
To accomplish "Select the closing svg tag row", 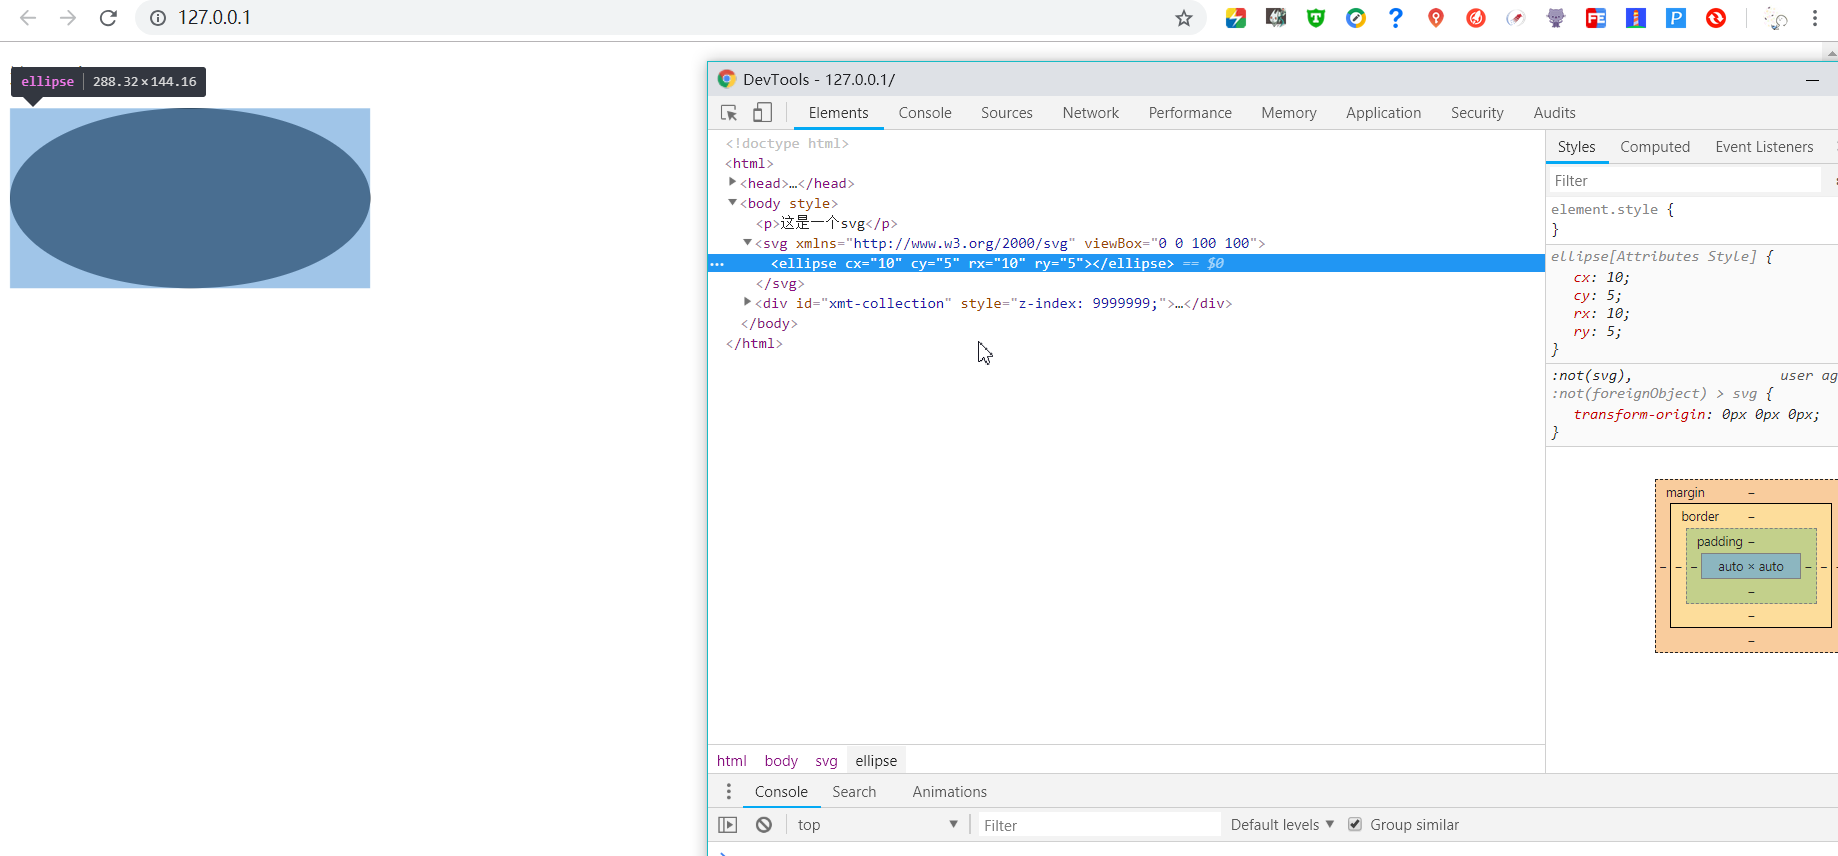I will tap(780, 283).
